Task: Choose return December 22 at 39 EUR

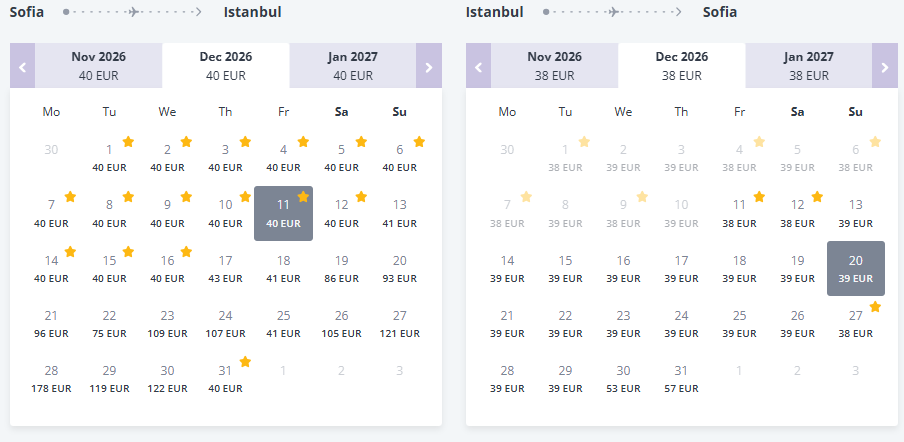Action: pos(566,324)
